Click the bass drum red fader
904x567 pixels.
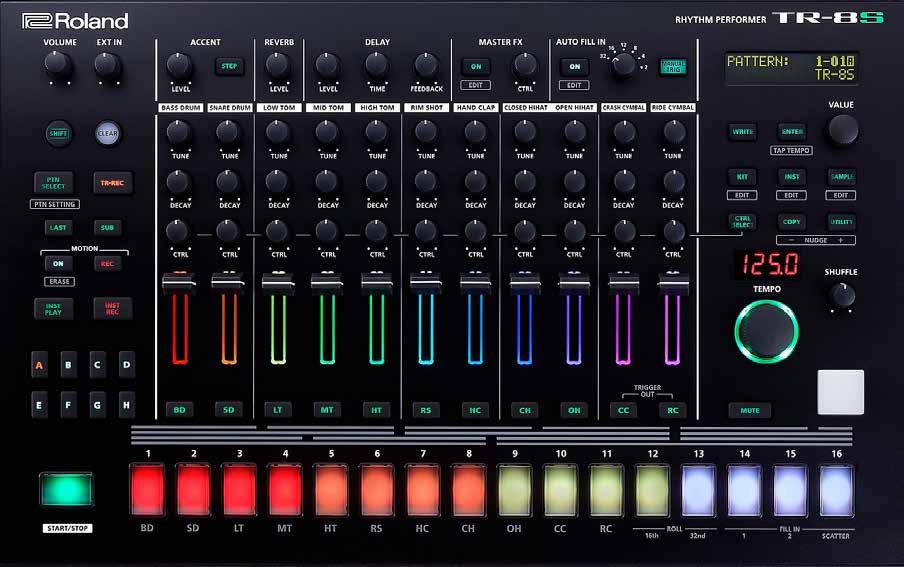coord(179,283)
